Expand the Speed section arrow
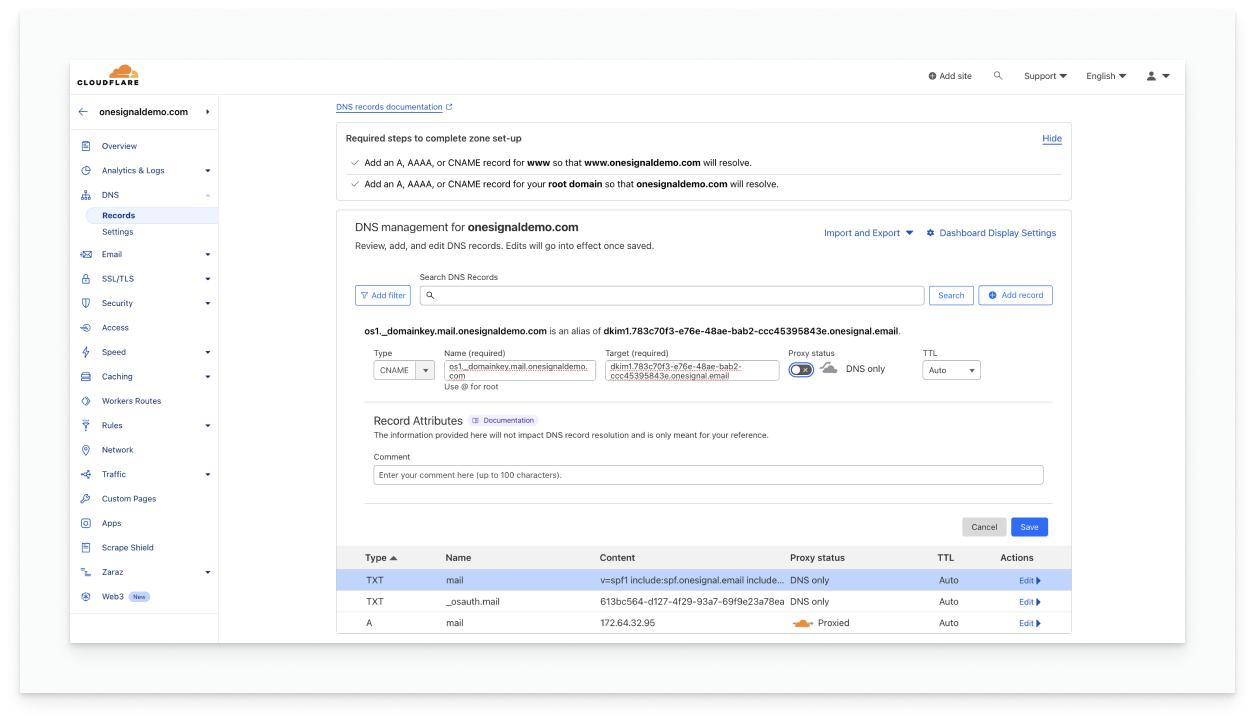The height and width of the screenshot is (723, 1255). pyautogui.click(x=207, y=352)
